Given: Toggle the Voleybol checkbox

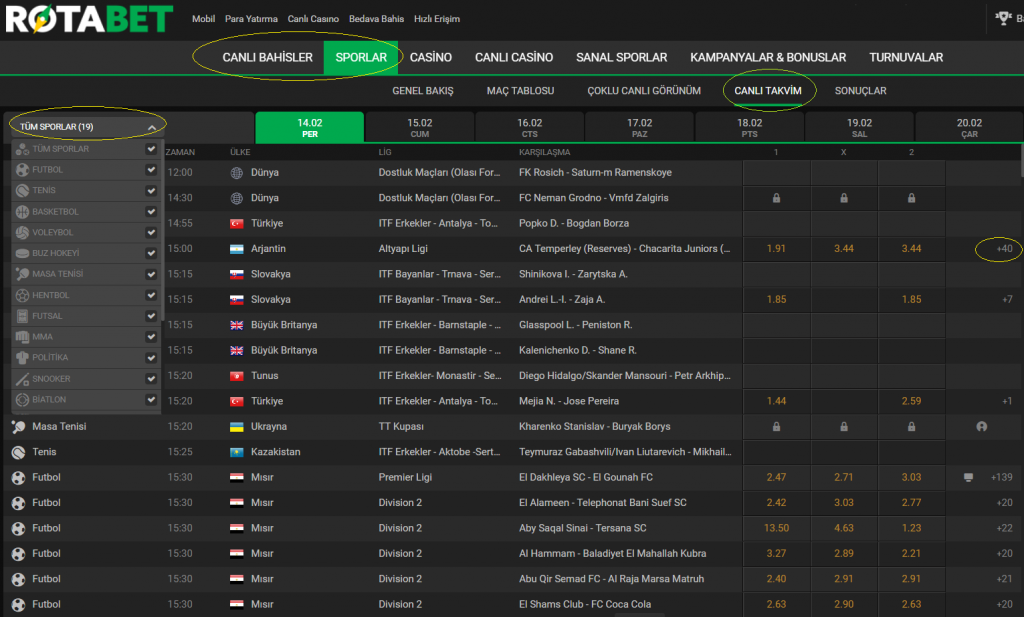Looking at the screenshot, I should click(x=151, y=232).
